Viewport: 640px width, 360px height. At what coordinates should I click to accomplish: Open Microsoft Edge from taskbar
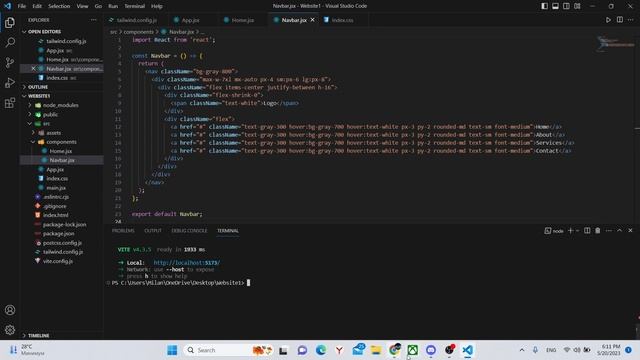[x=321, y=350]
